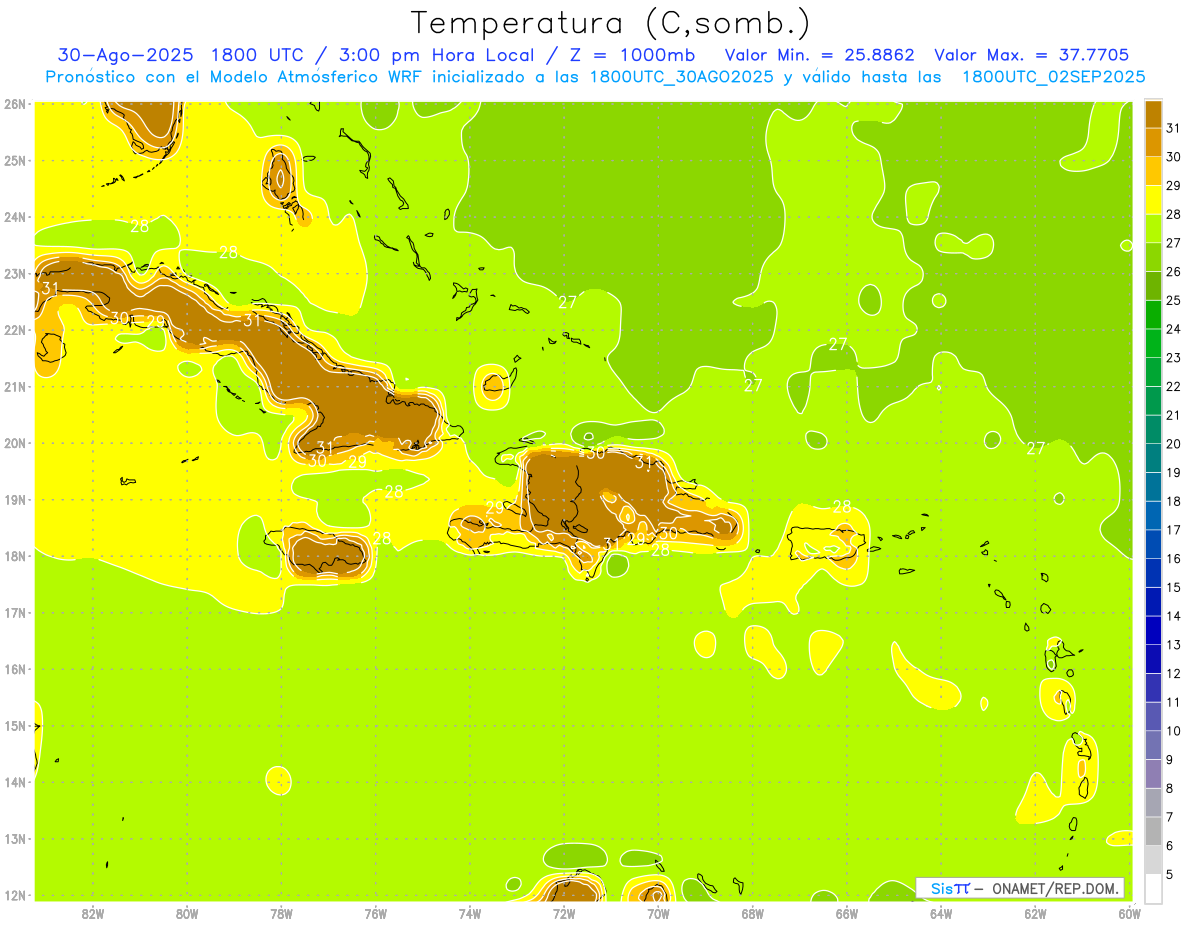Click the 16N latitude axis label
This screenshot has width=1200, height=927.
point(15,669)
